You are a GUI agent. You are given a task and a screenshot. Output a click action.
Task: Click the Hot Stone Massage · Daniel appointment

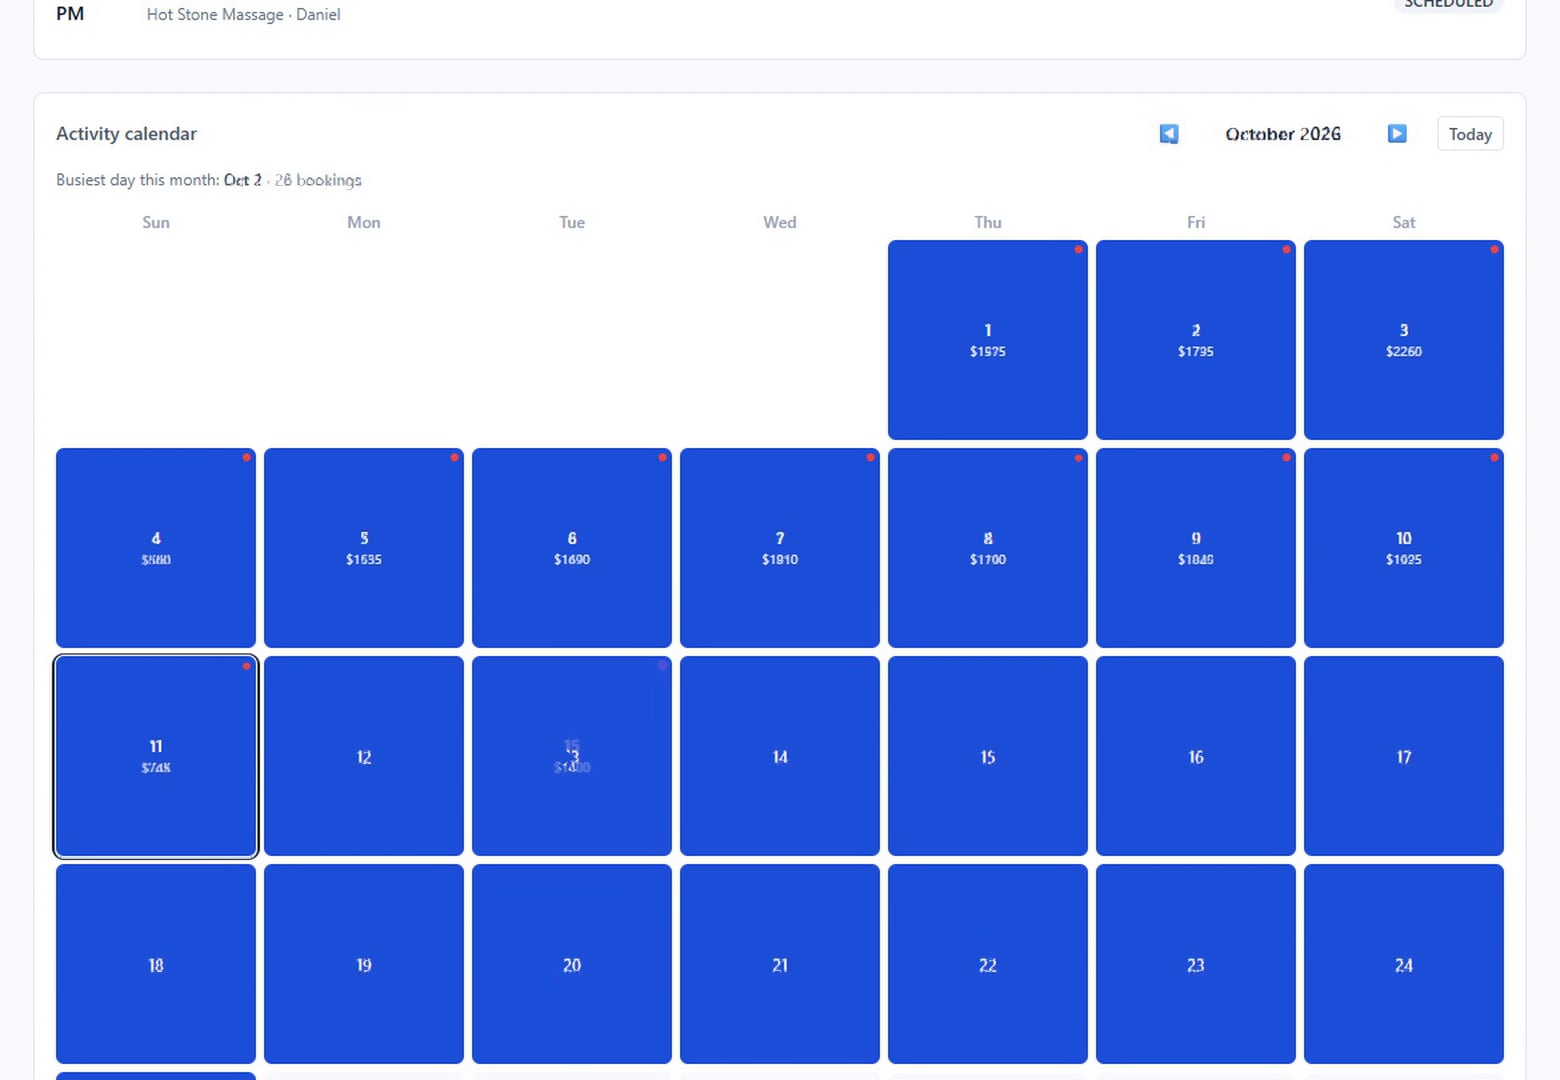243,14
